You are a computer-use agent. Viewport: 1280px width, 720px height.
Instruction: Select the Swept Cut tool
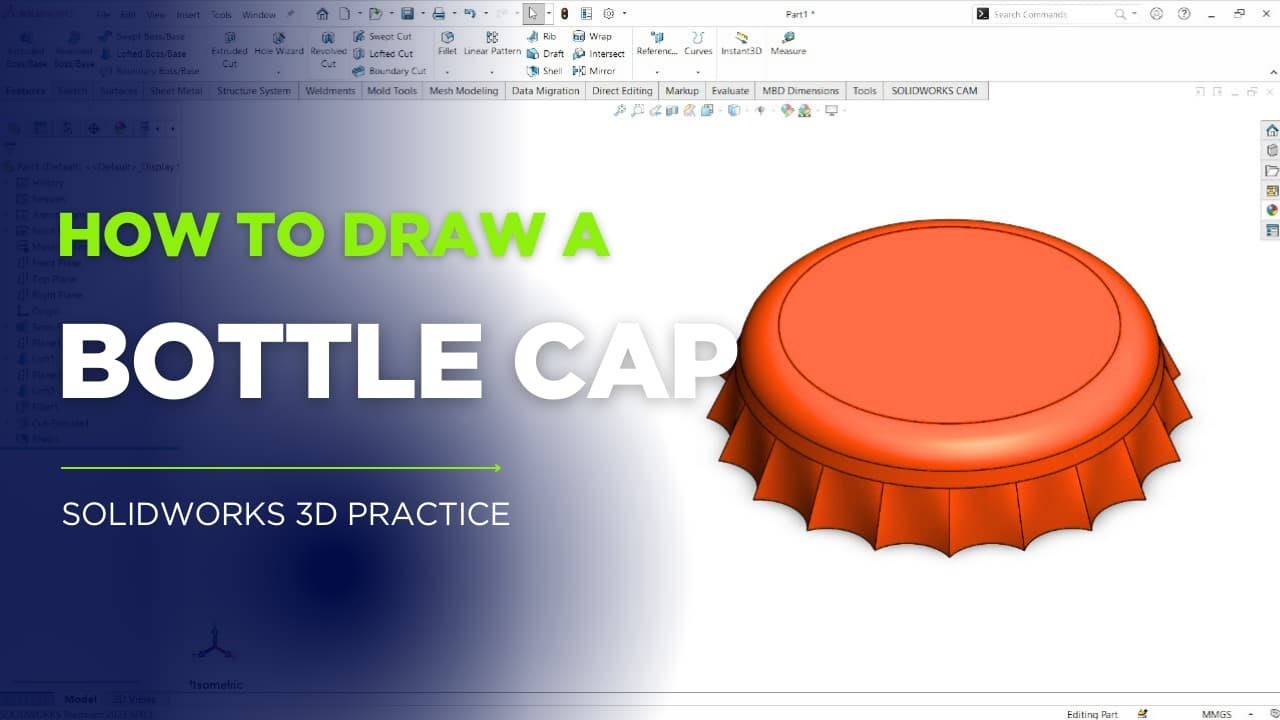[382, 36]
